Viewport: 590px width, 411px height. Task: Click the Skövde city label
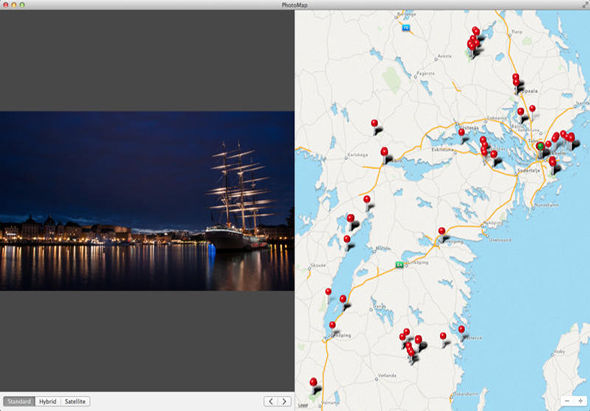tap(318, 265)
